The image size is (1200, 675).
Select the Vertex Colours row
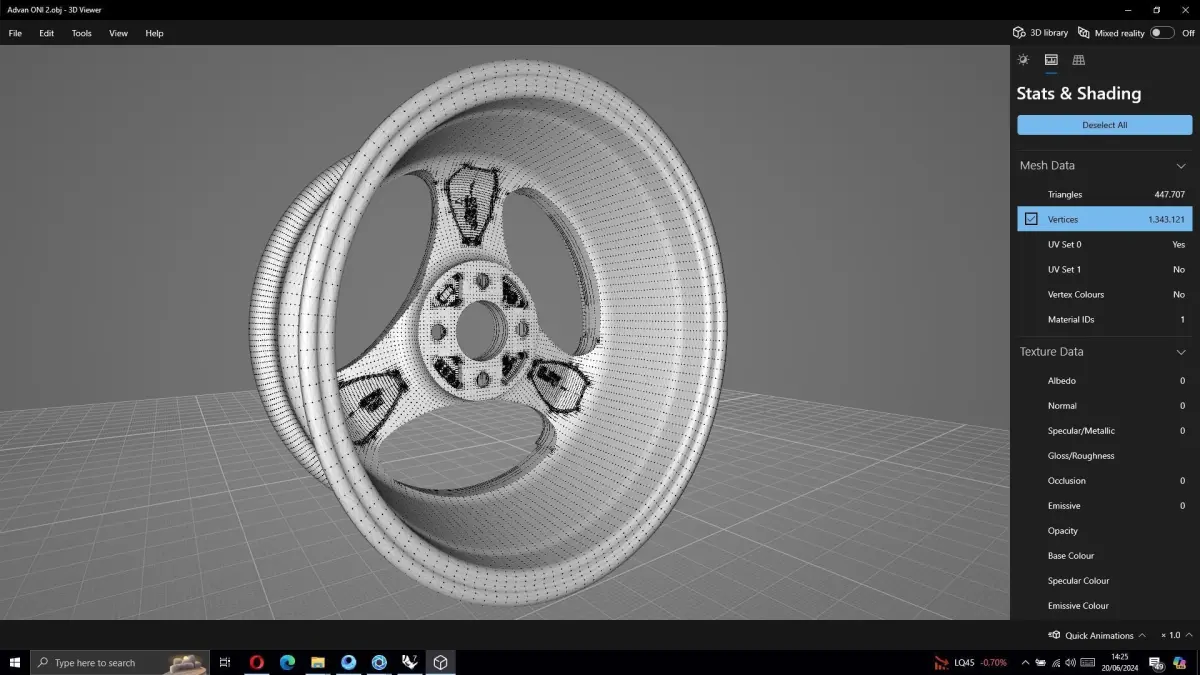[1105, 294]
